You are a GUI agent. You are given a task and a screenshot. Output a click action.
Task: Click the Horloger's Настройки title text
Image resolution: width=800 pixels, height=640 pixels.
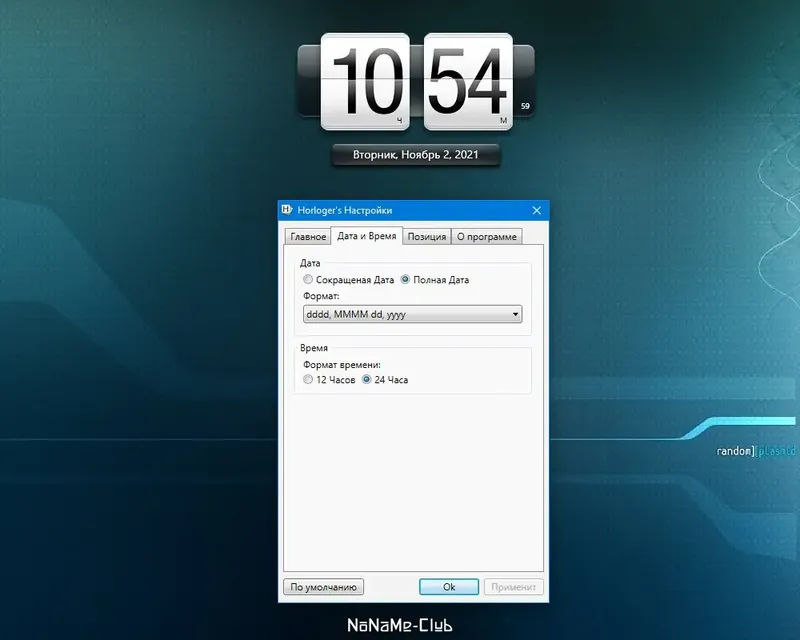click(x=345, y=210)
